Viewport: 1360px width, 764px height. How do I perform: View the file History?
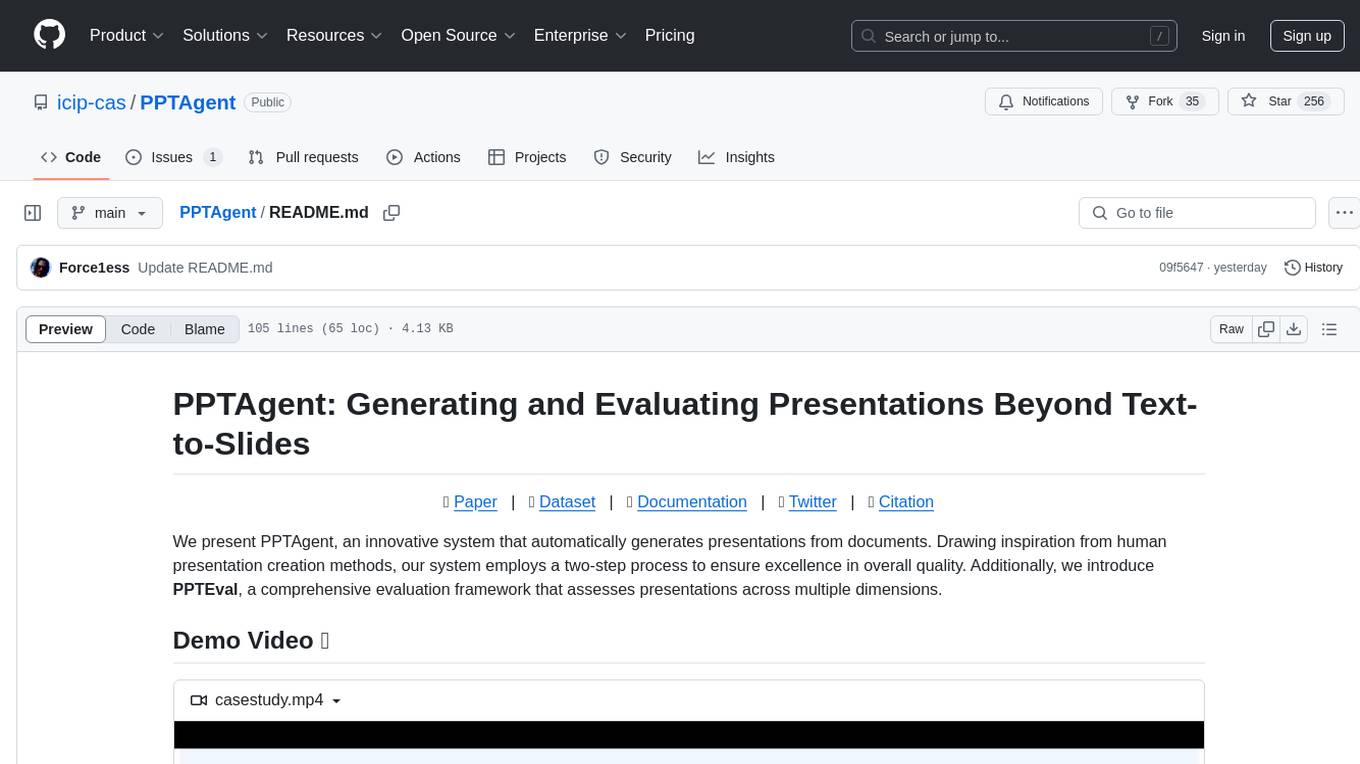[x=1313, y=267]
